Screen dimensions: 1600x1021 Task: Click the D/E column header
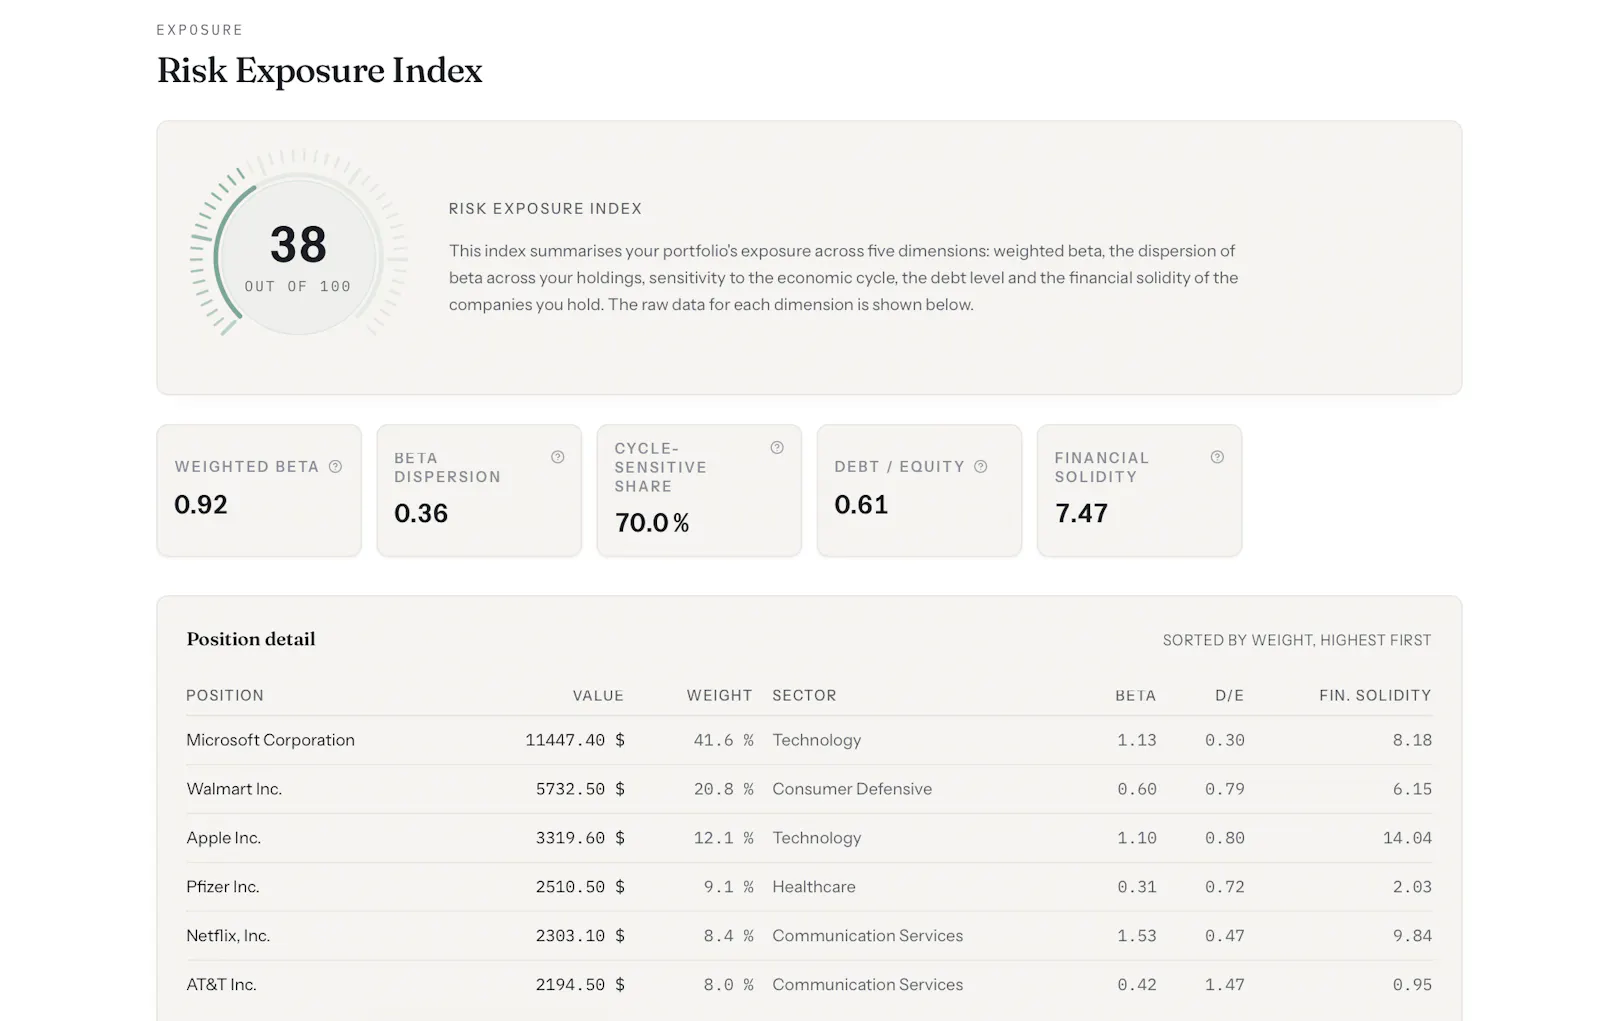pos(1230,695)
